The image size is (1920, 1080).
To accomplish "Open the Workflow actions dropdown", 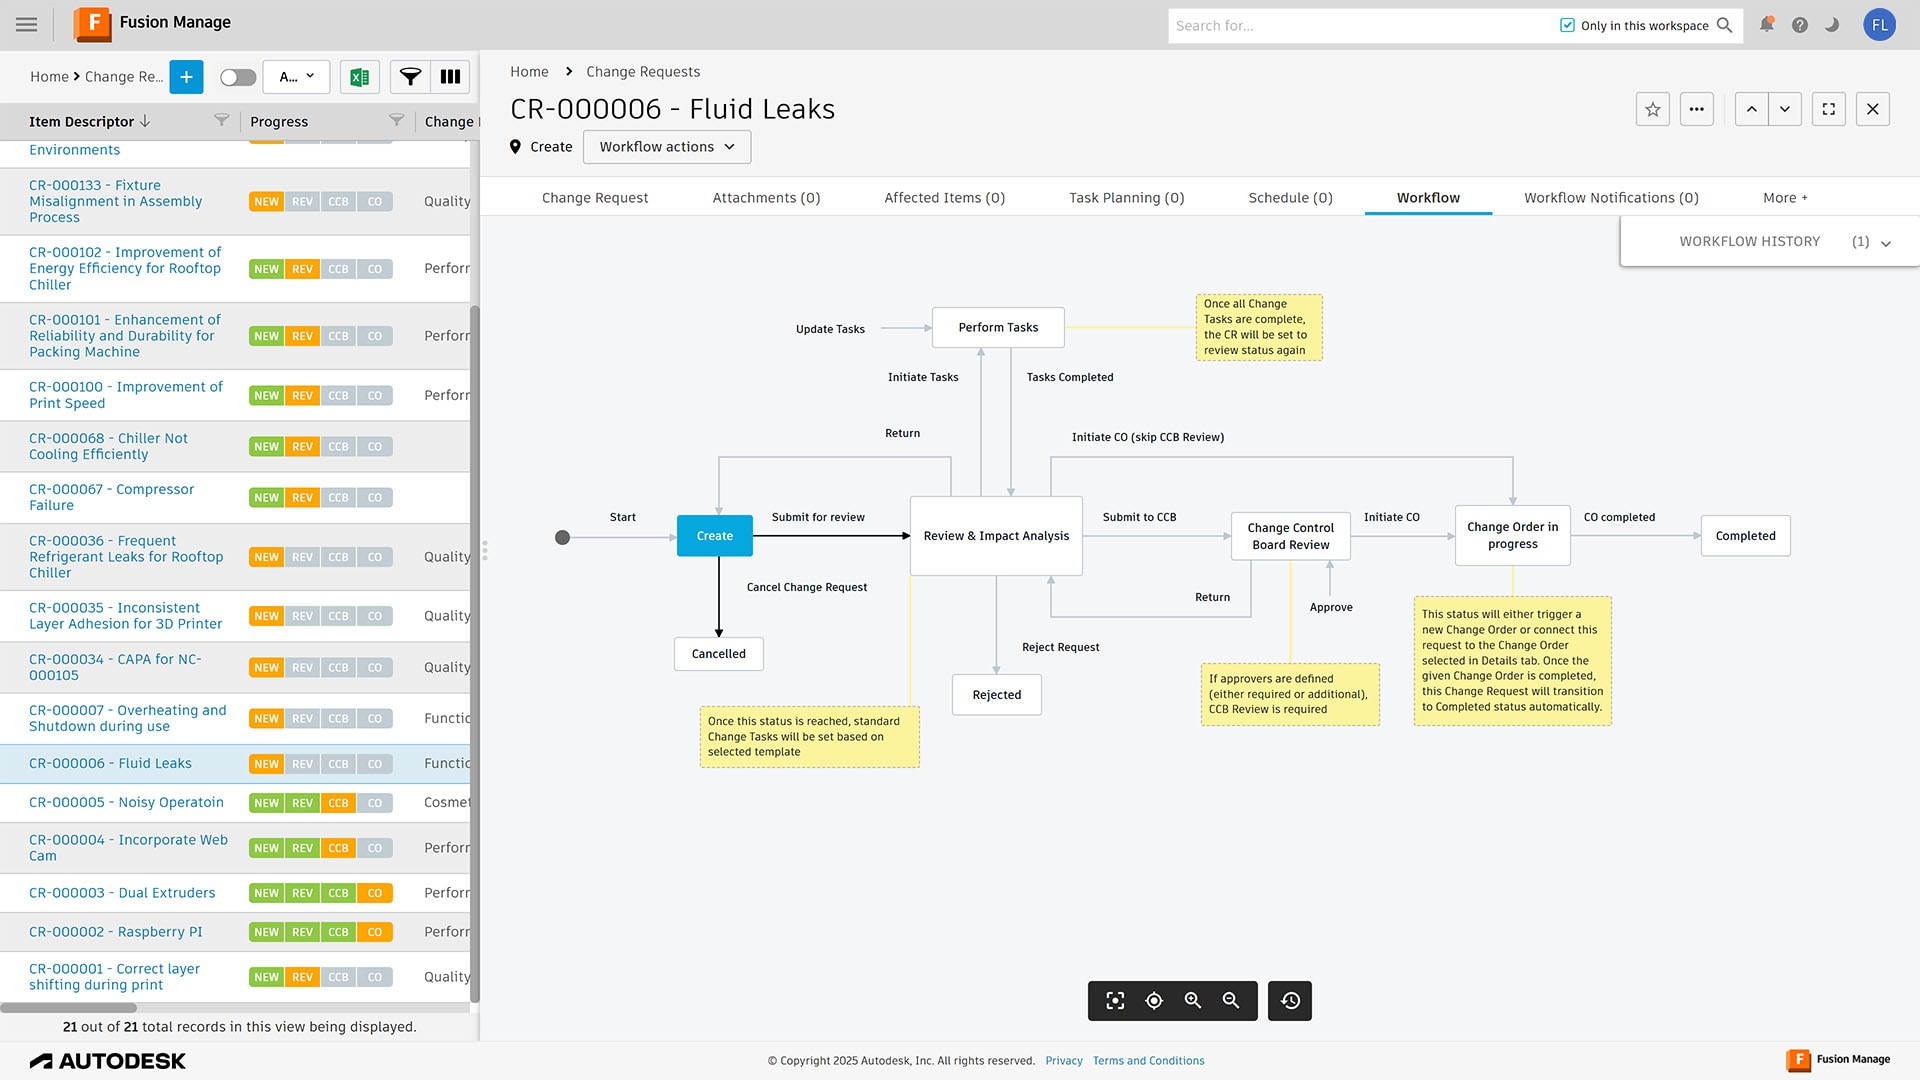I will coord(667,147).
